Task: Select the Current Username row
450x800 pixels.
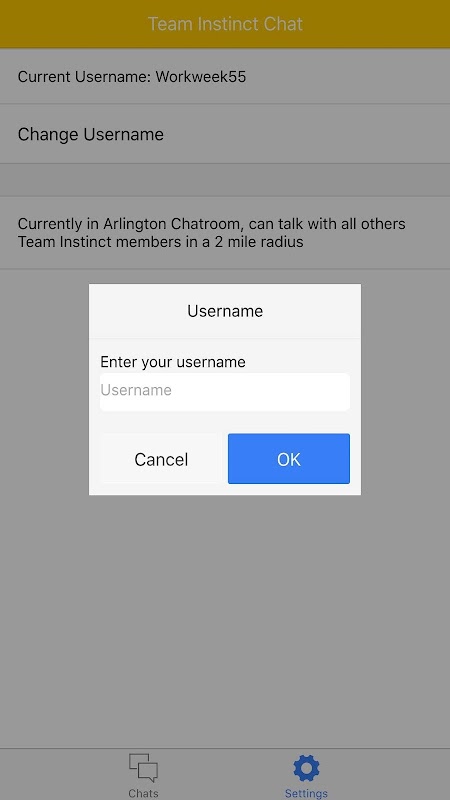Action: [225, 77]
